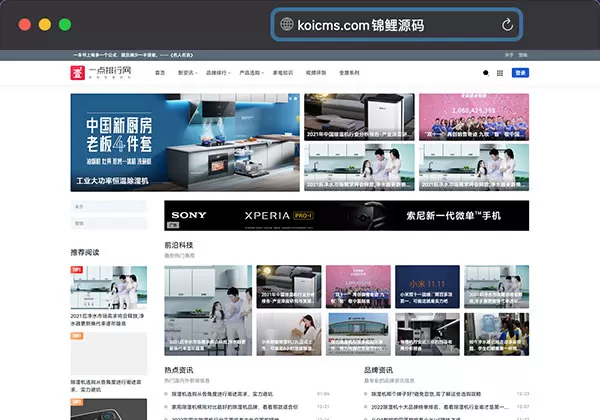600x420 pixels.
Task: Click the yellow macOS minimize button
Action: pyautogui.click(x=45, y=24)
